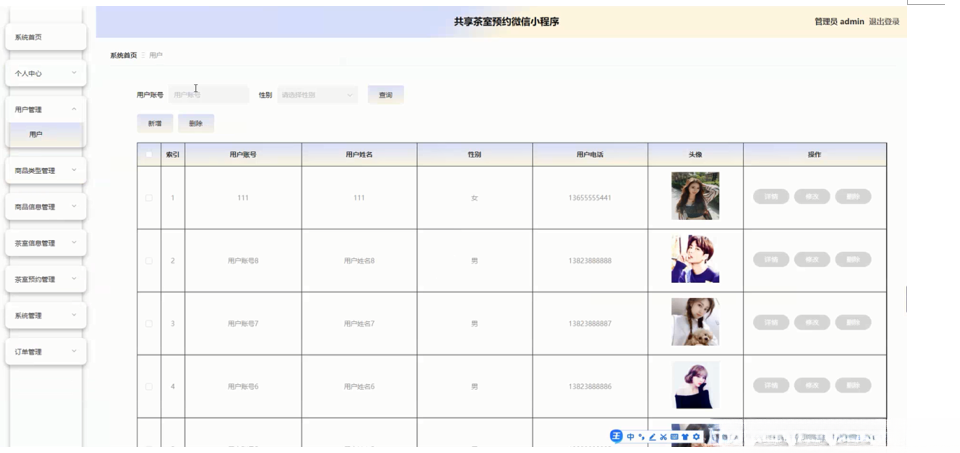Click phone number 13823888887
This screenshot has width=960, height=453.
[x=590, y=323]
